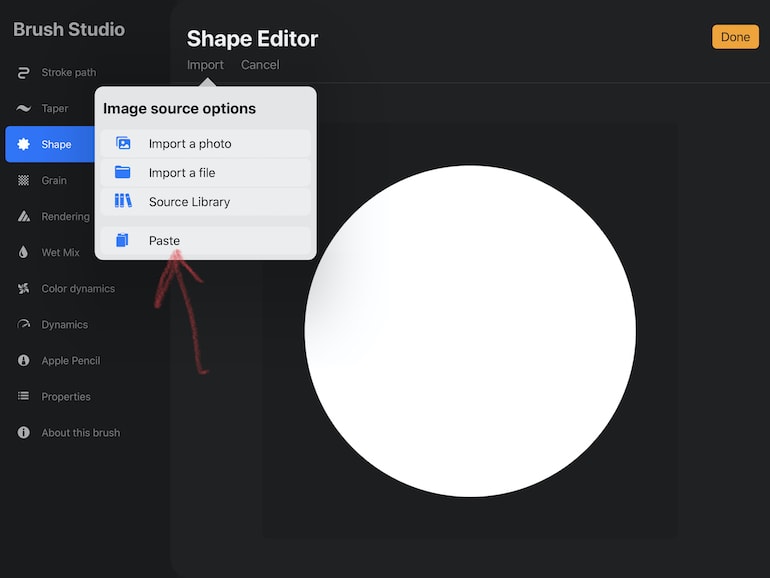
Task: Select the Color dynamics pinwheel icon
Action: point(23,289)
